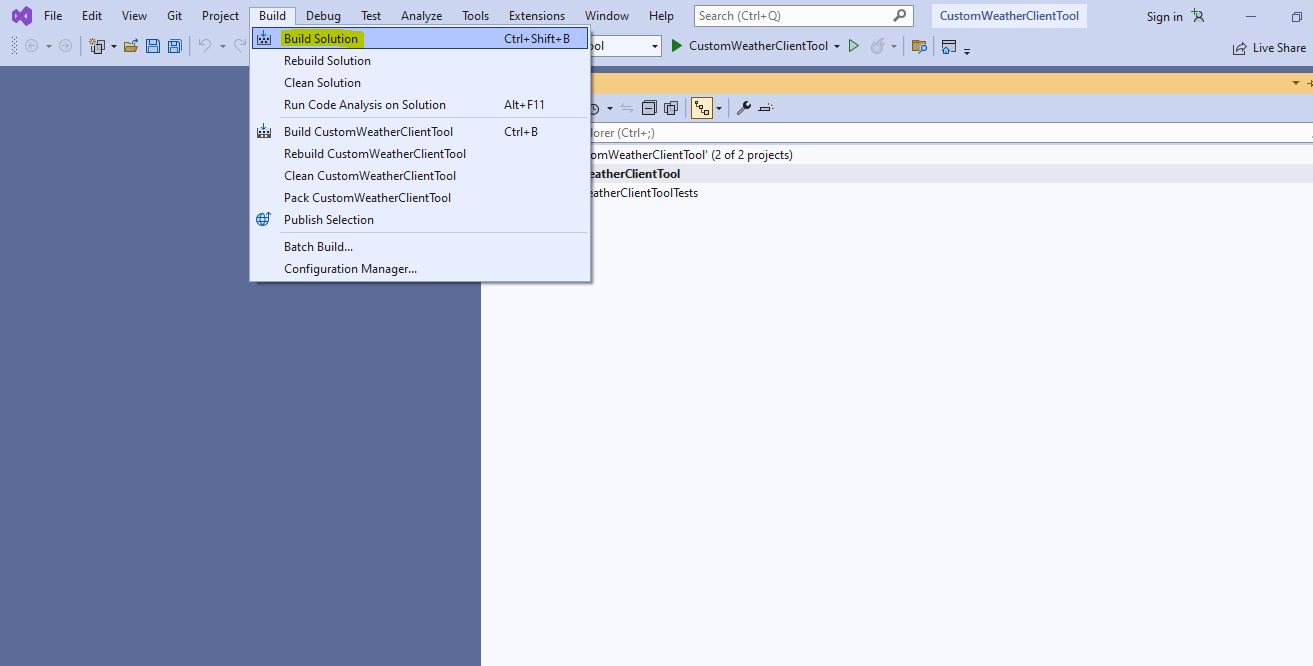Expand the solution configuration dropdown
The height and width of the screenshot is (666, 1313).
tap(655, 46)
